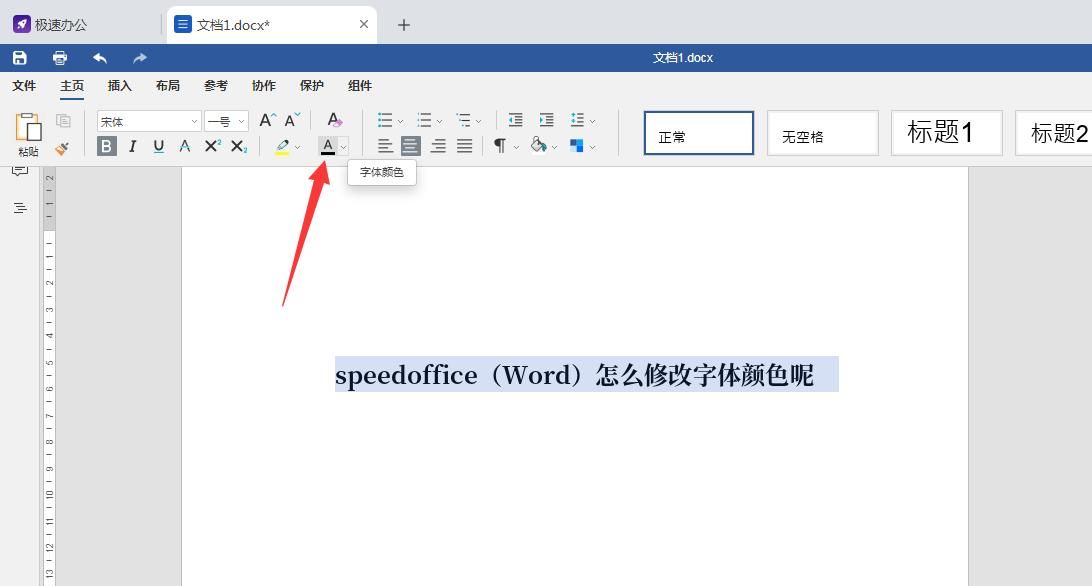This screenshot has width=1092, height=586.
Task: Select the font color icon
Action: [x=329, y=146]
